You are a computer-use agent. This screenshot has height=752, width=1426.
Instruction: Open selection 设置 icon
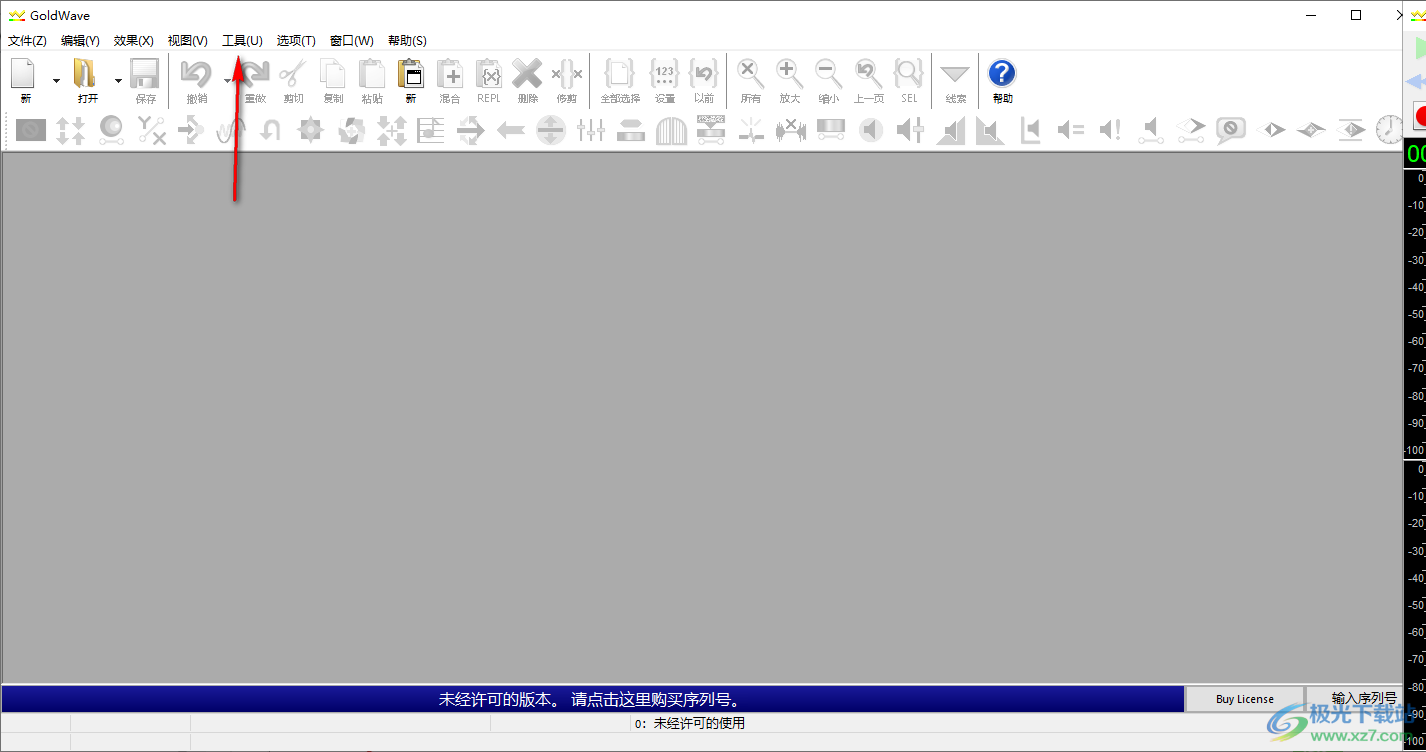pyautogui.click(x=665, y=80)
